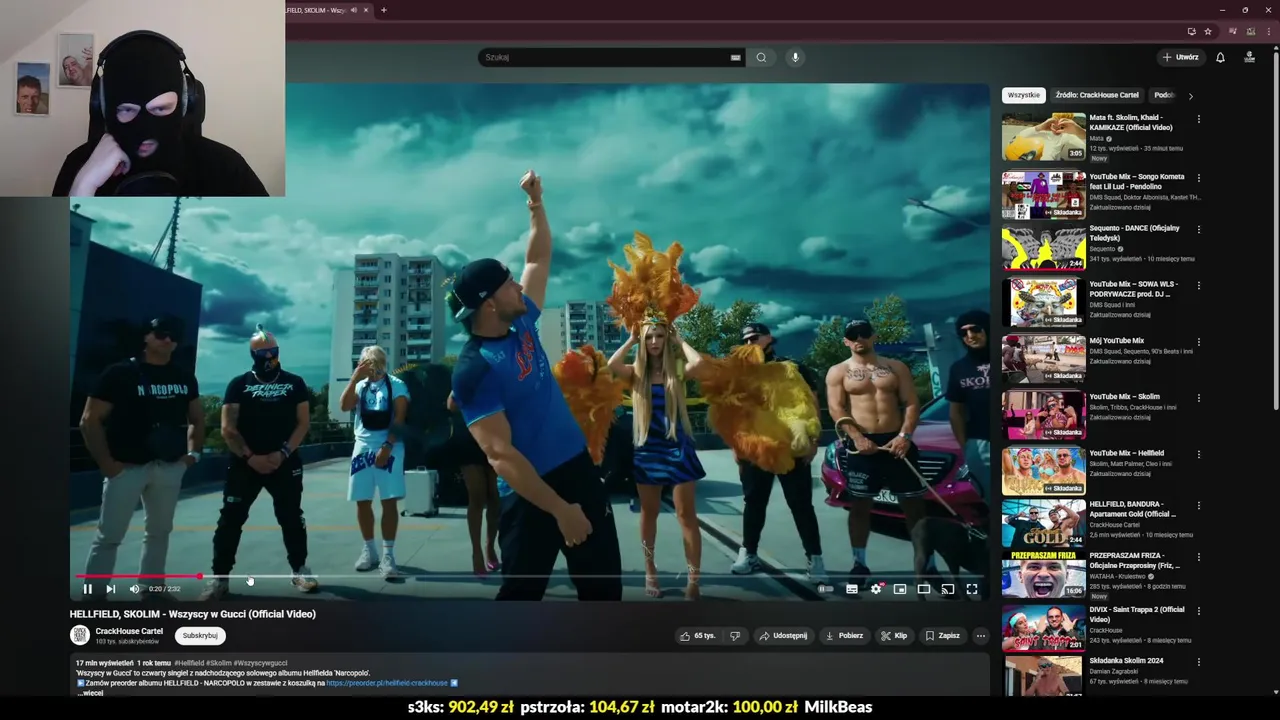Like the video with 65 tys.
Screen dimensions: 1280x720
[697, 636]
